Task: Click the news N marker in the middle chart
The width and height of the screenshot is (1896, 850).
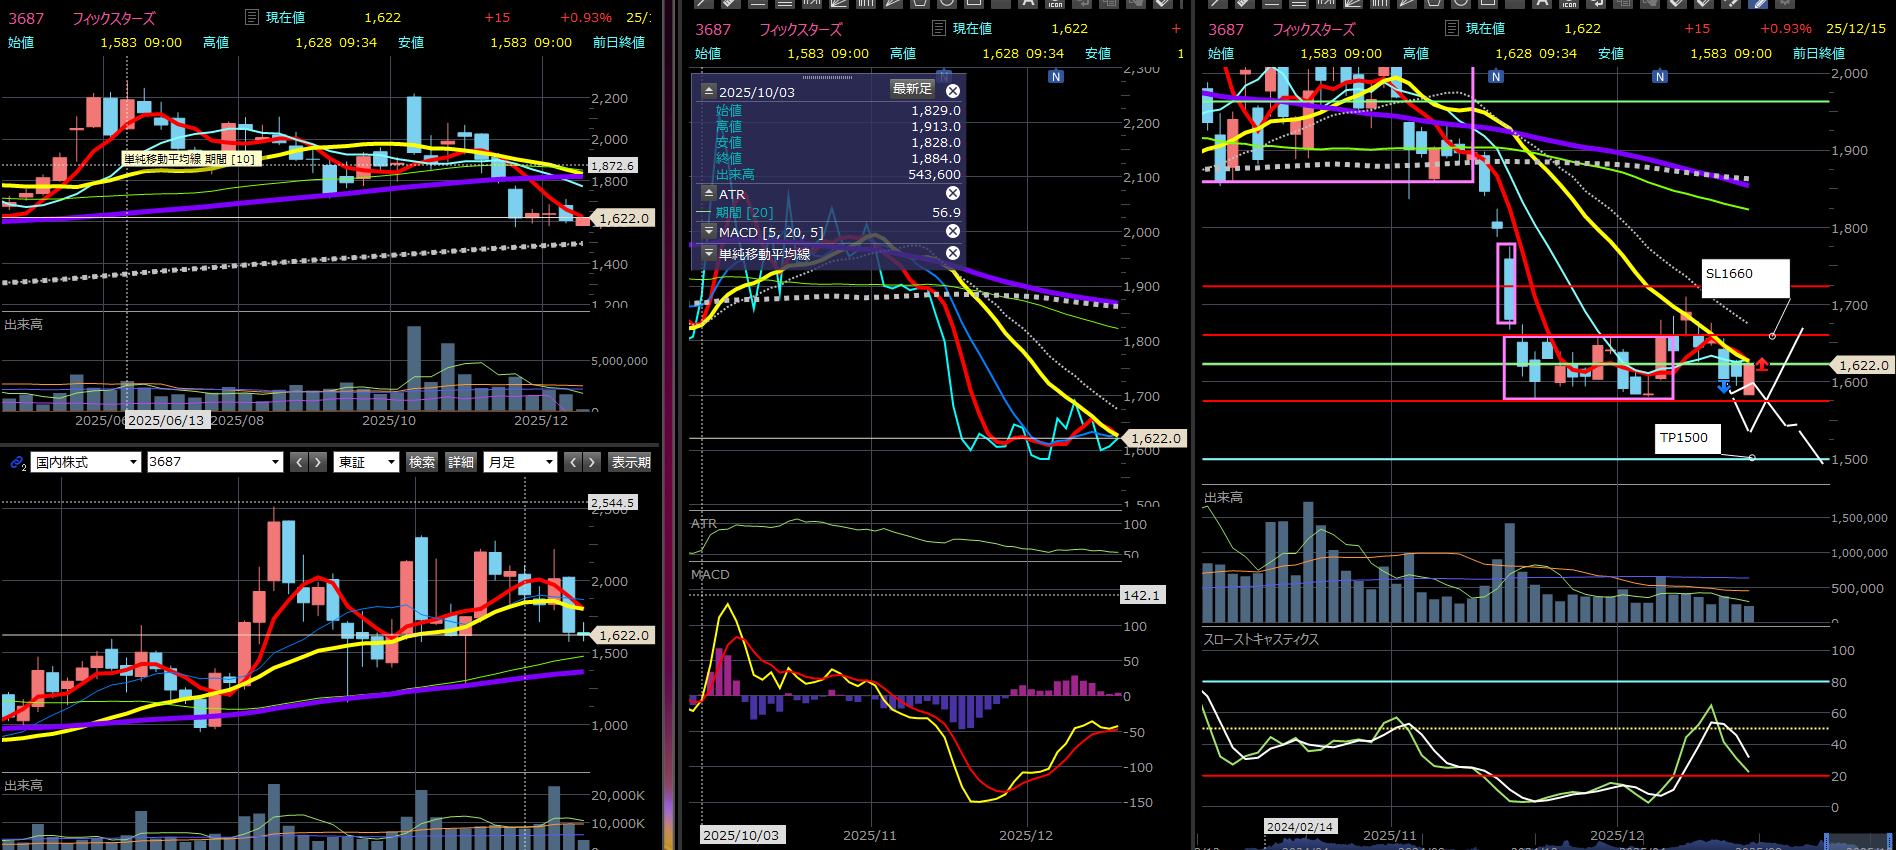Action: click(1056, 77)
